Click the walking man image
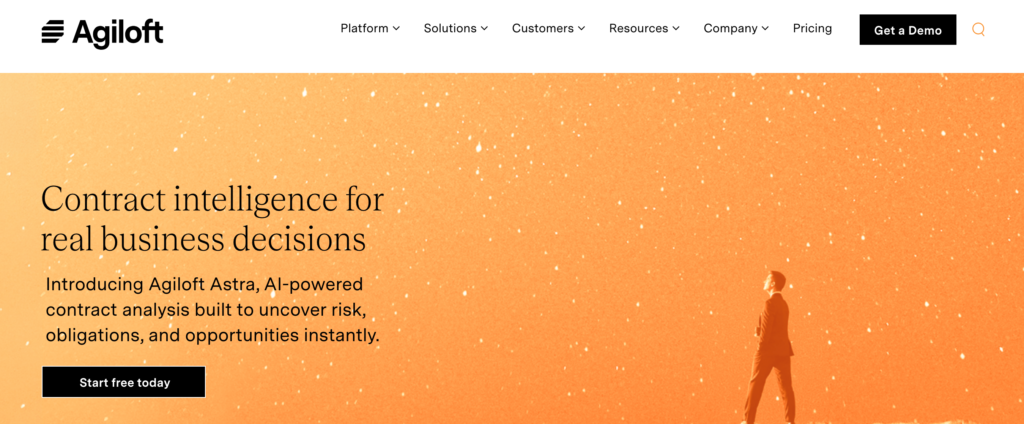 769,347
